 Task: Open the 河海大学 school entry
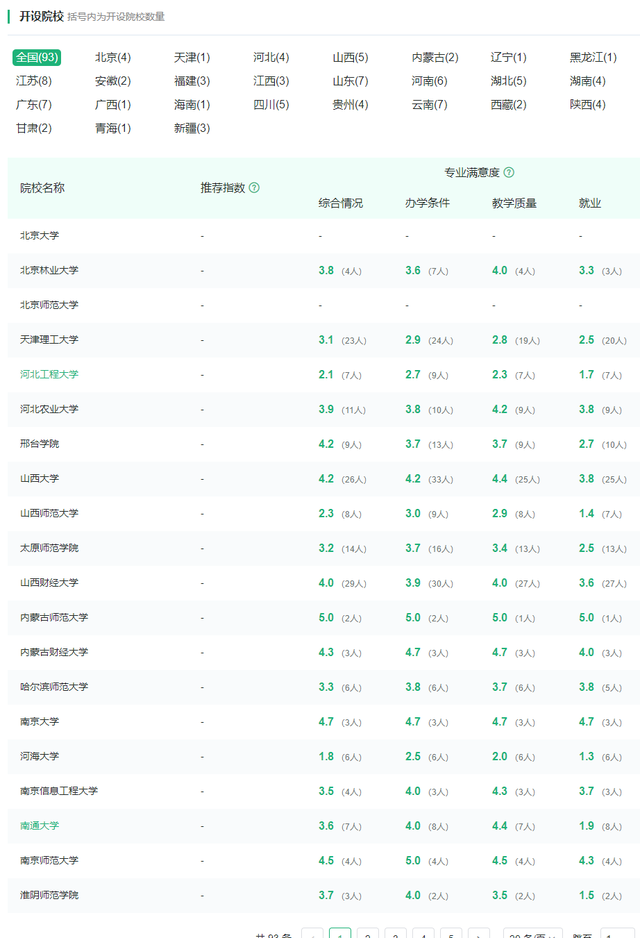point(39,756)
